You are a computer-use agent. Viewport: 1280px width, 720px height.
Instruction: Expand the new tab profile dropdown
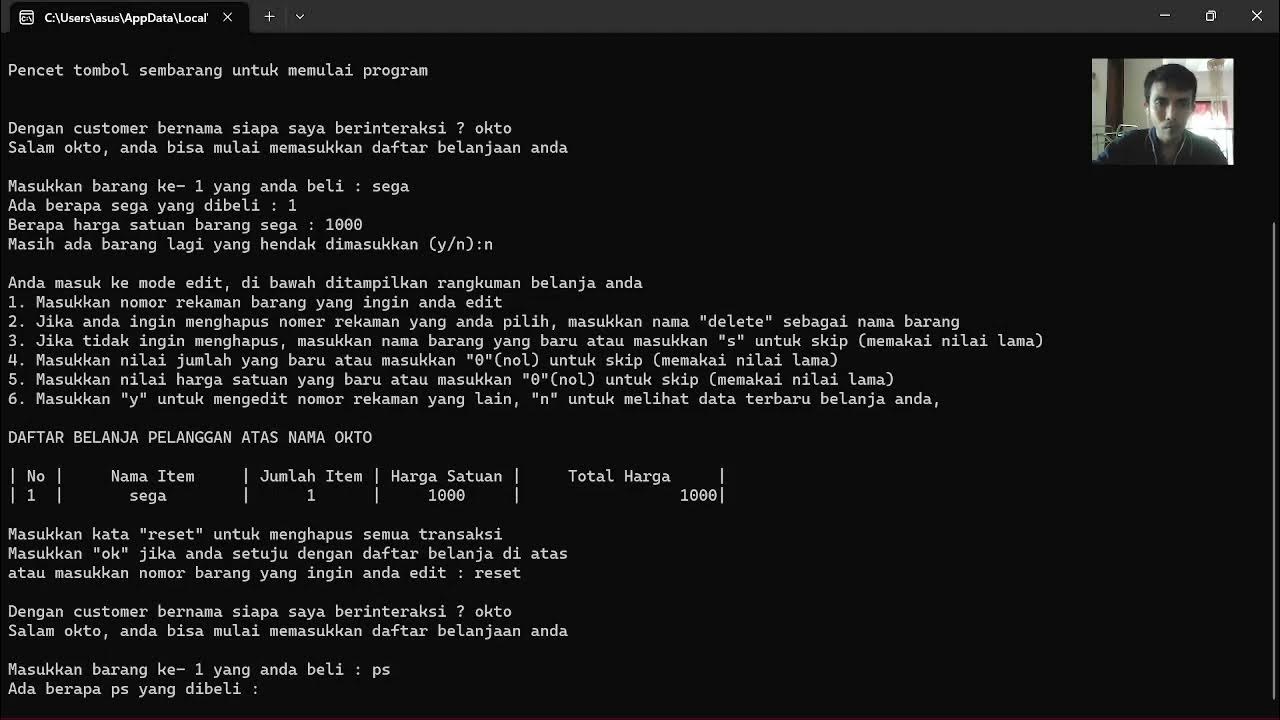[299, 17]
